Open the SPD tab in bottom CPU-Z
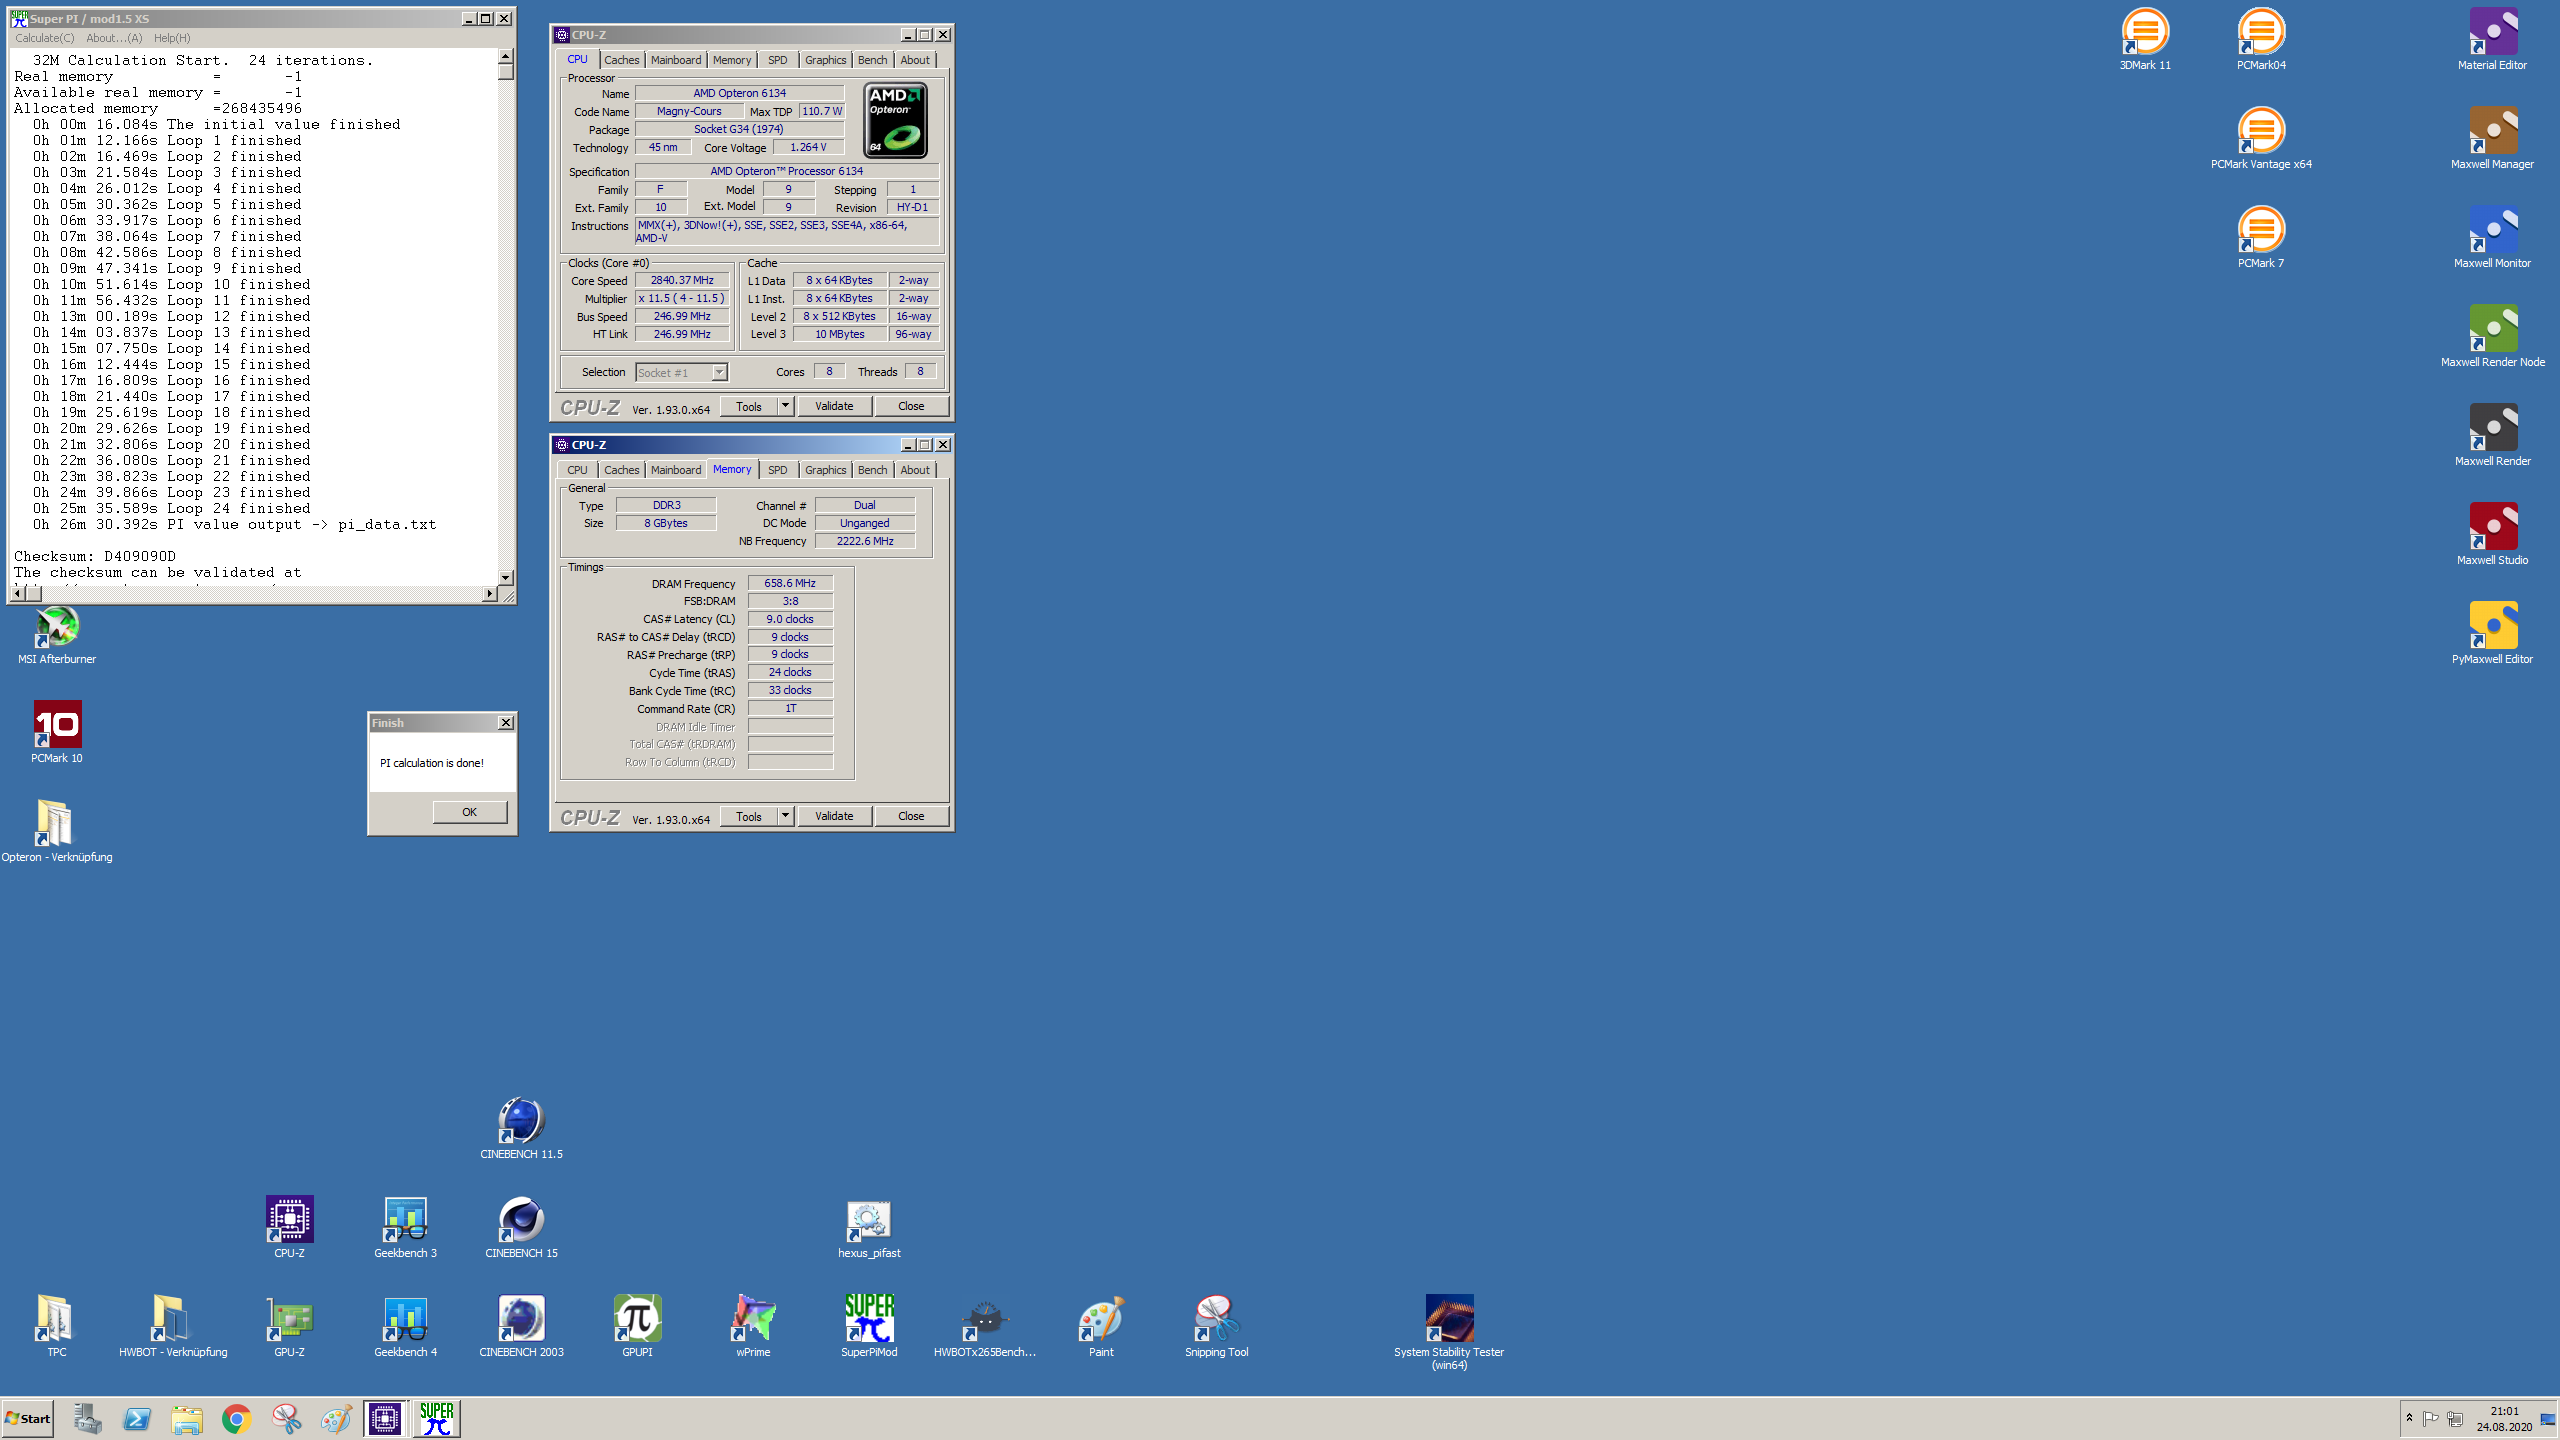The height and width of the screenshot is (1440, 2560). tap(777, 470)
